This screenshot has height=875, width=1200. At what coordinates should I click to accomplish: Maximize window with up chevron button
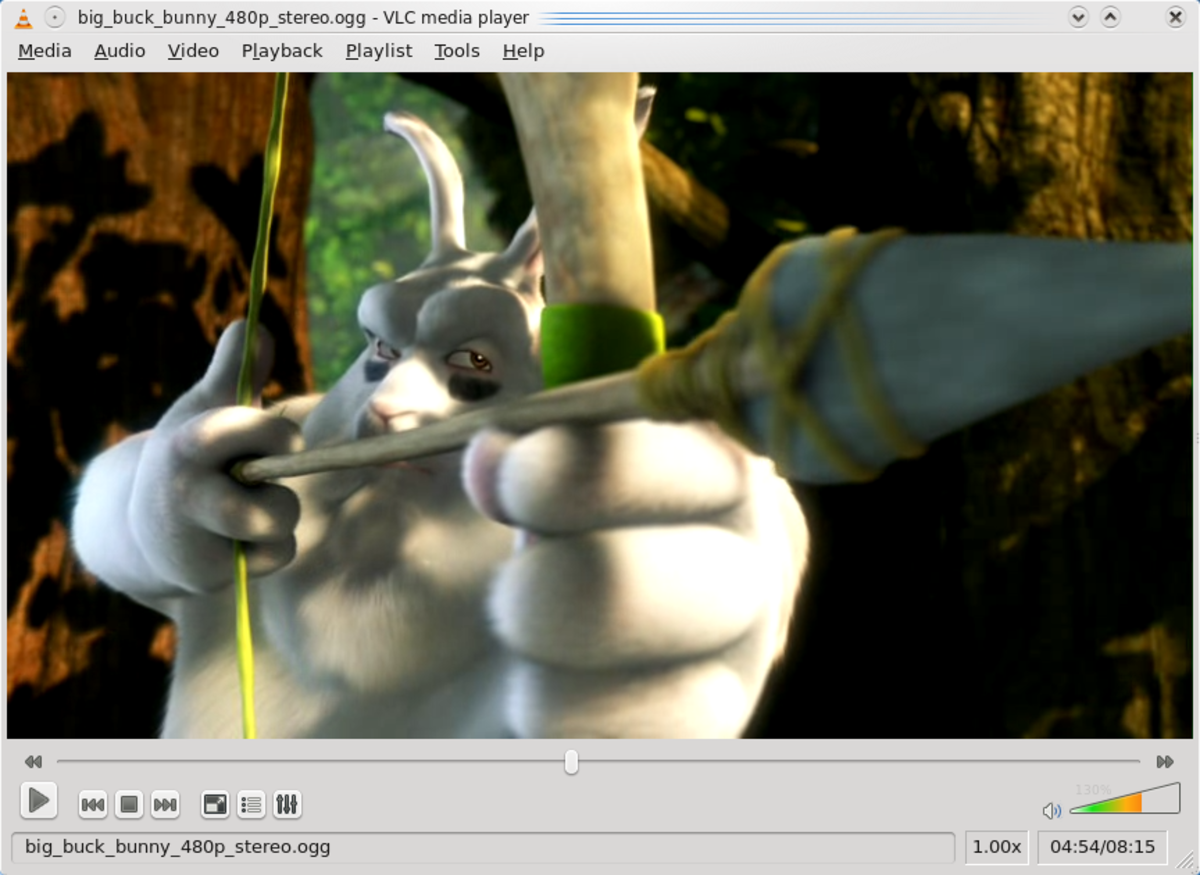pos(1110,17)
